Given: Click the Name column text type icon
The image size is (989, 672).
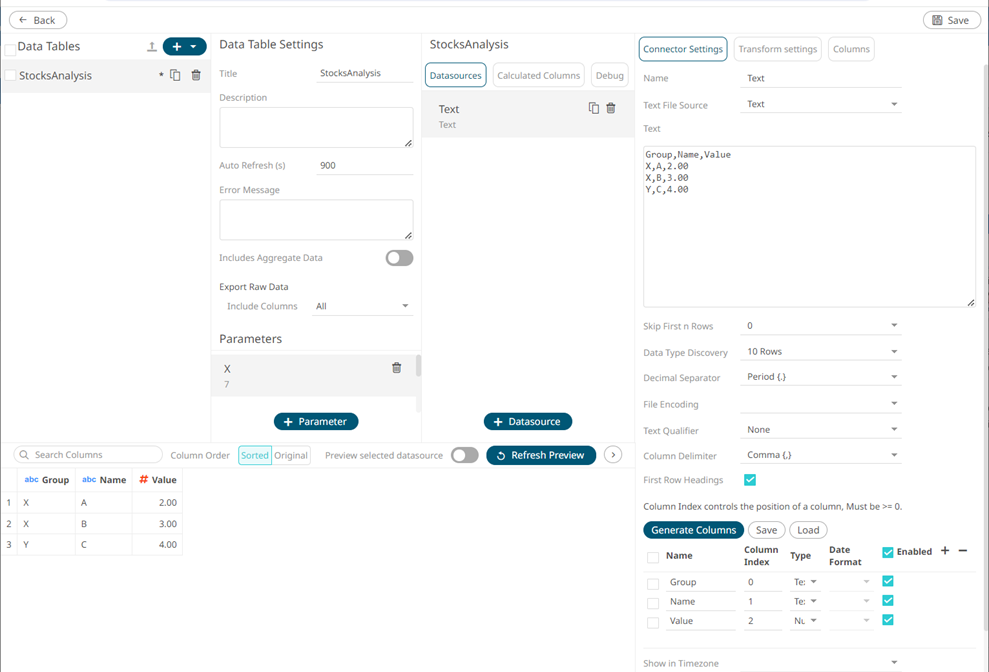Looking at the screenshot, I should coord(89,480).
